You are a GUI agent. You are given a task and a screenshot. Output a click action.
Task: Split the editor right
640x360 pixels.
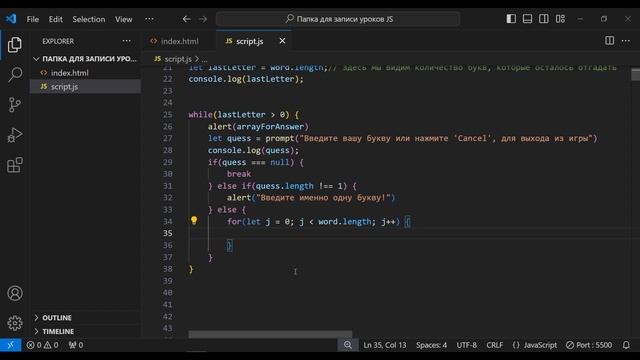coord(609,40)
